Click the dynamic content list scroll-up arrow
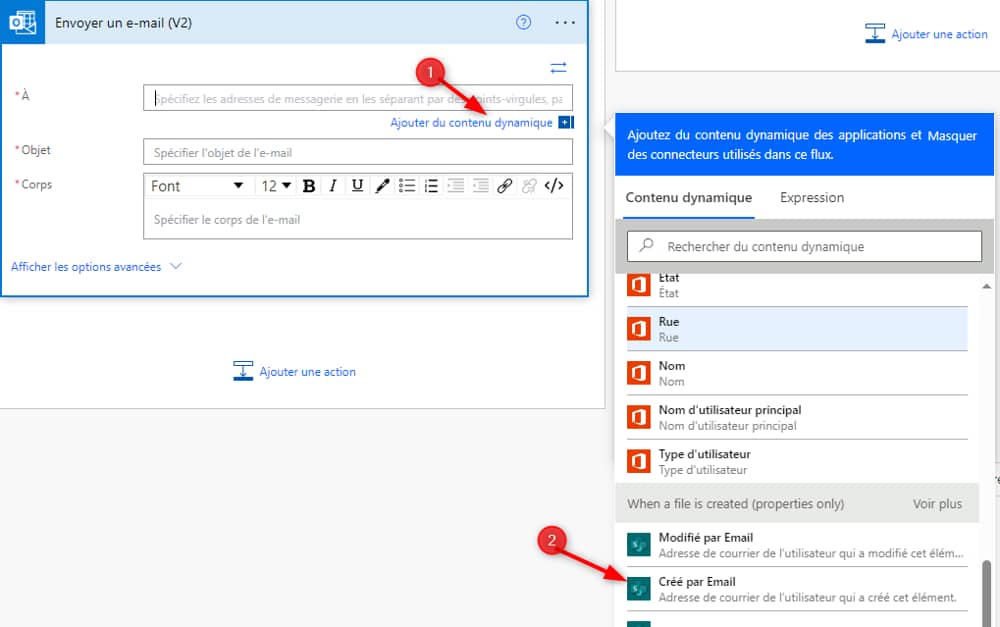Screen dimensions: 1000x627 [987, 286]
